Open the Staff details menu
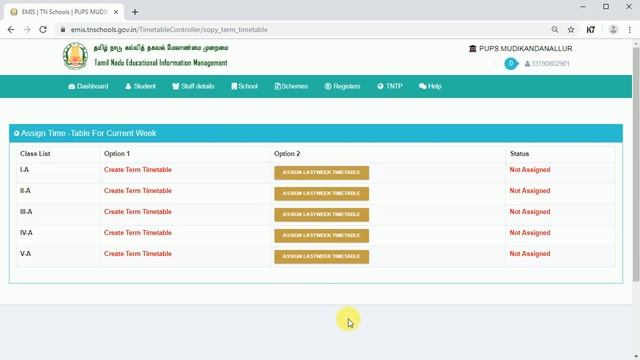Screen dimensions: 640x360 coord(193,86)
